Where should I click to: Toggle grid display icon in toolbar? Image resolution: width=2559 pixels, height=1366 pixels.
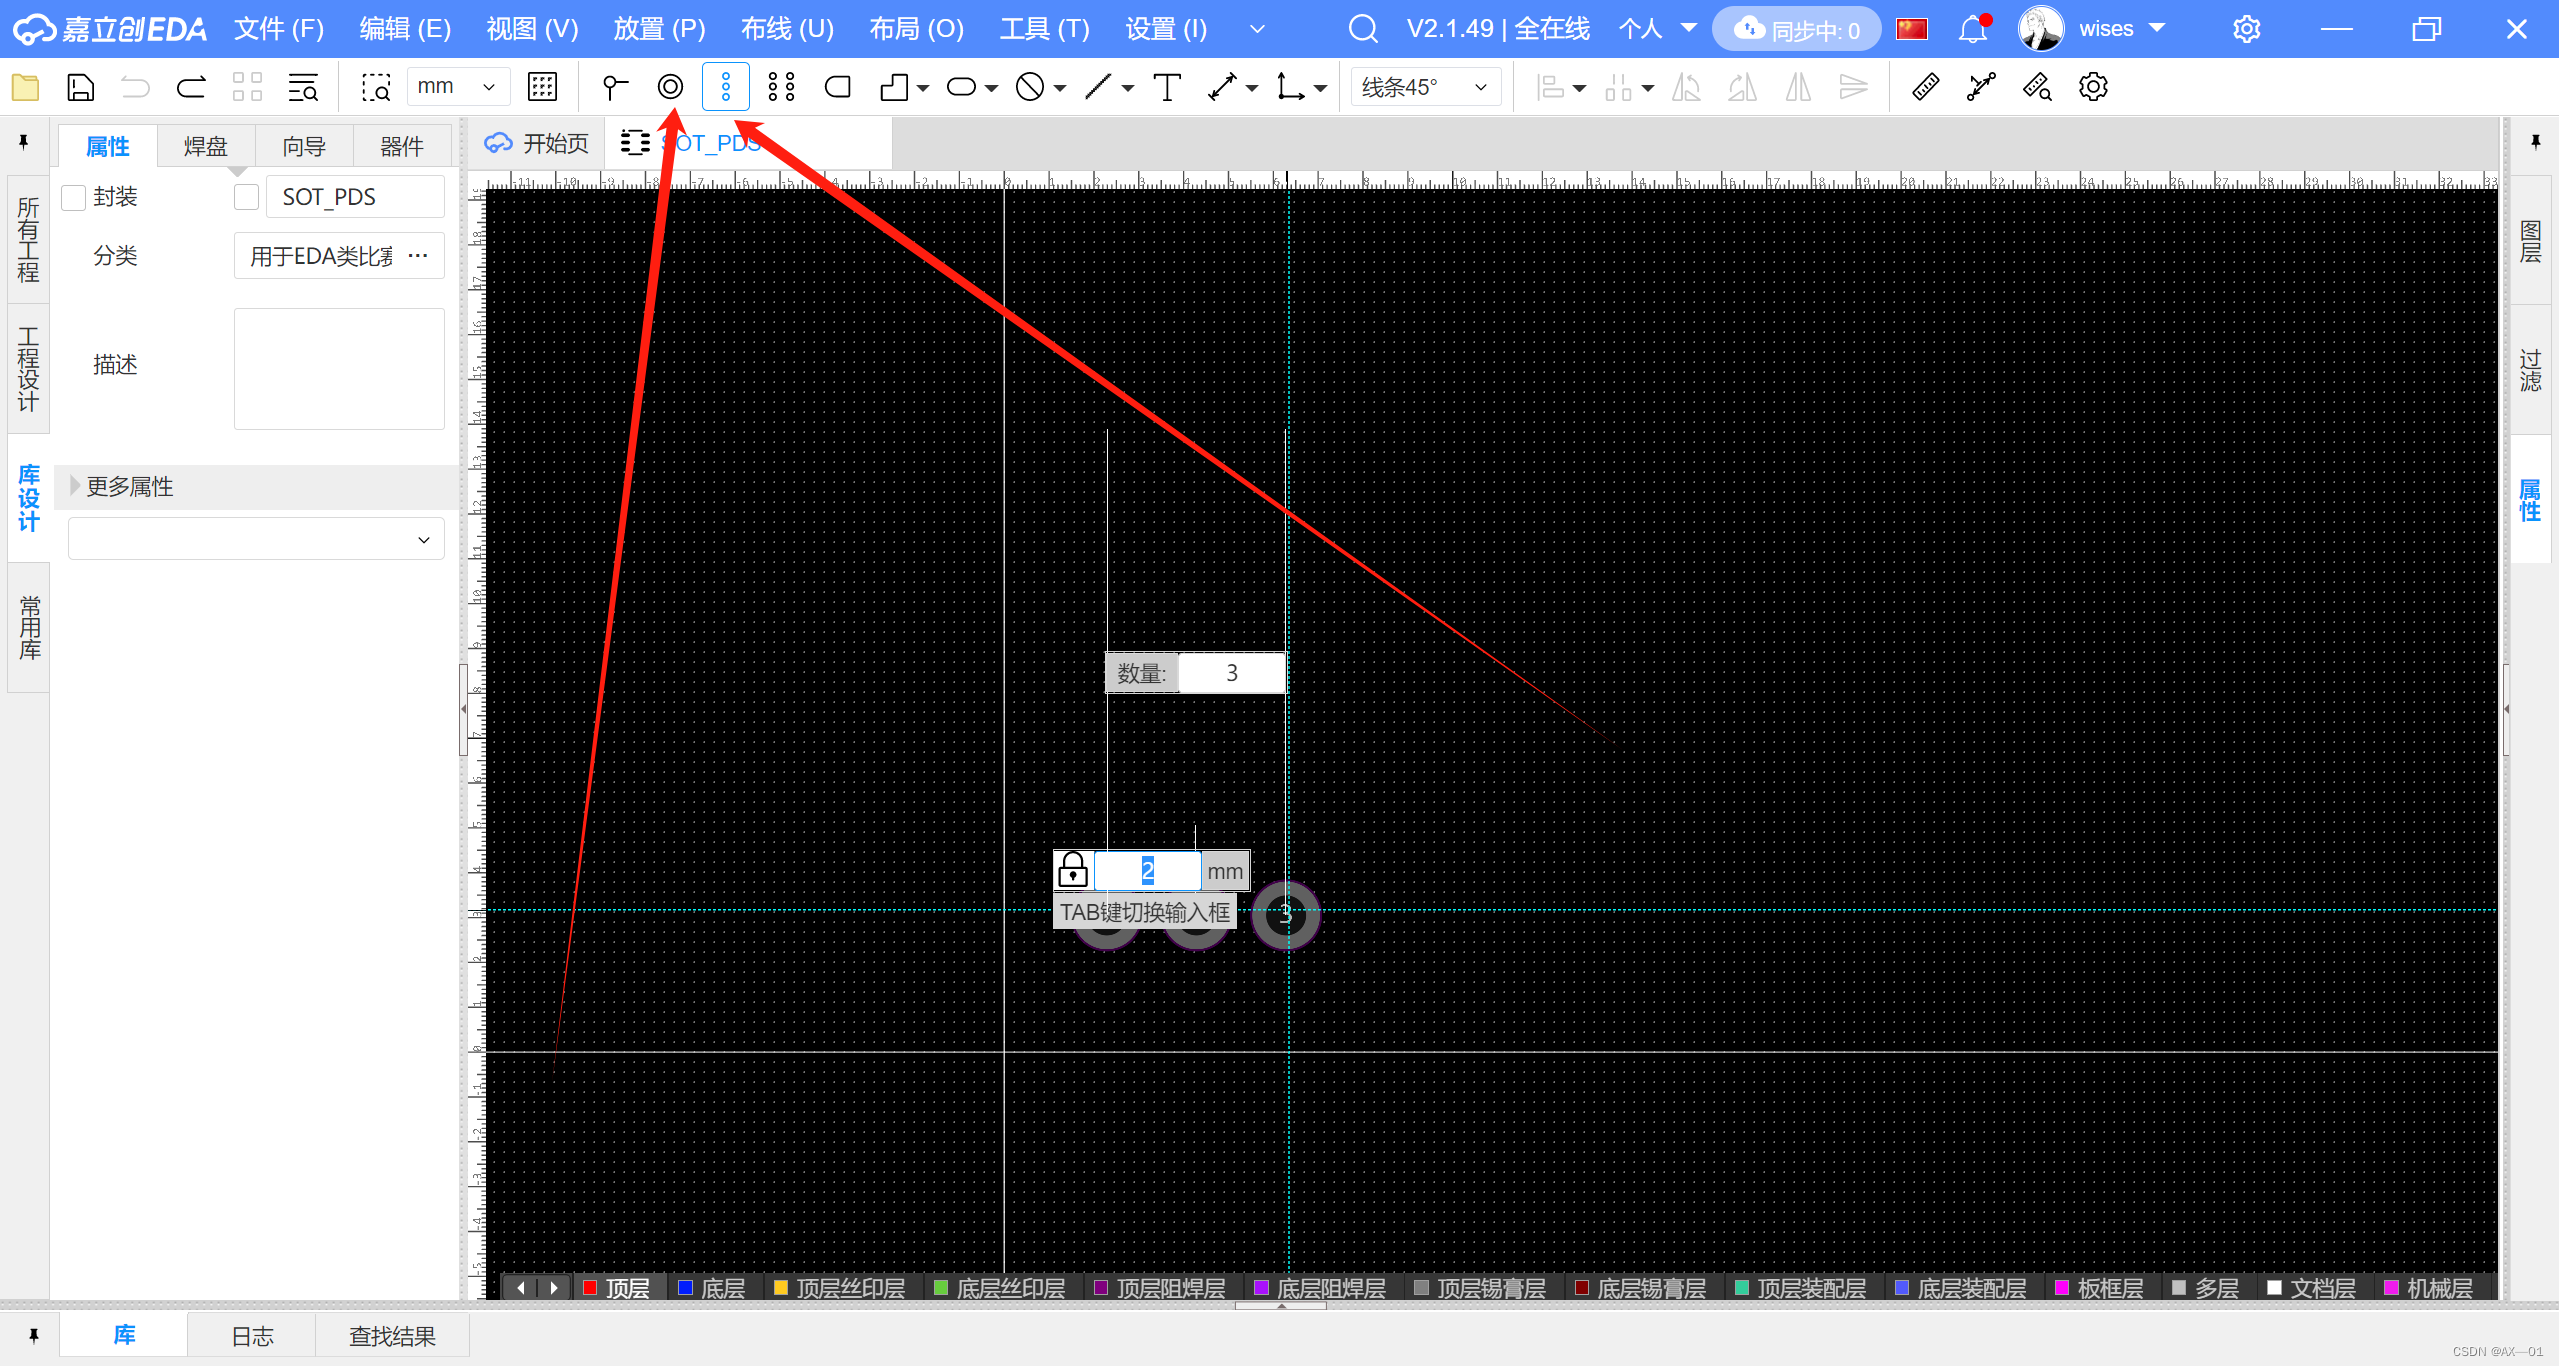click(x=542, y=88)
